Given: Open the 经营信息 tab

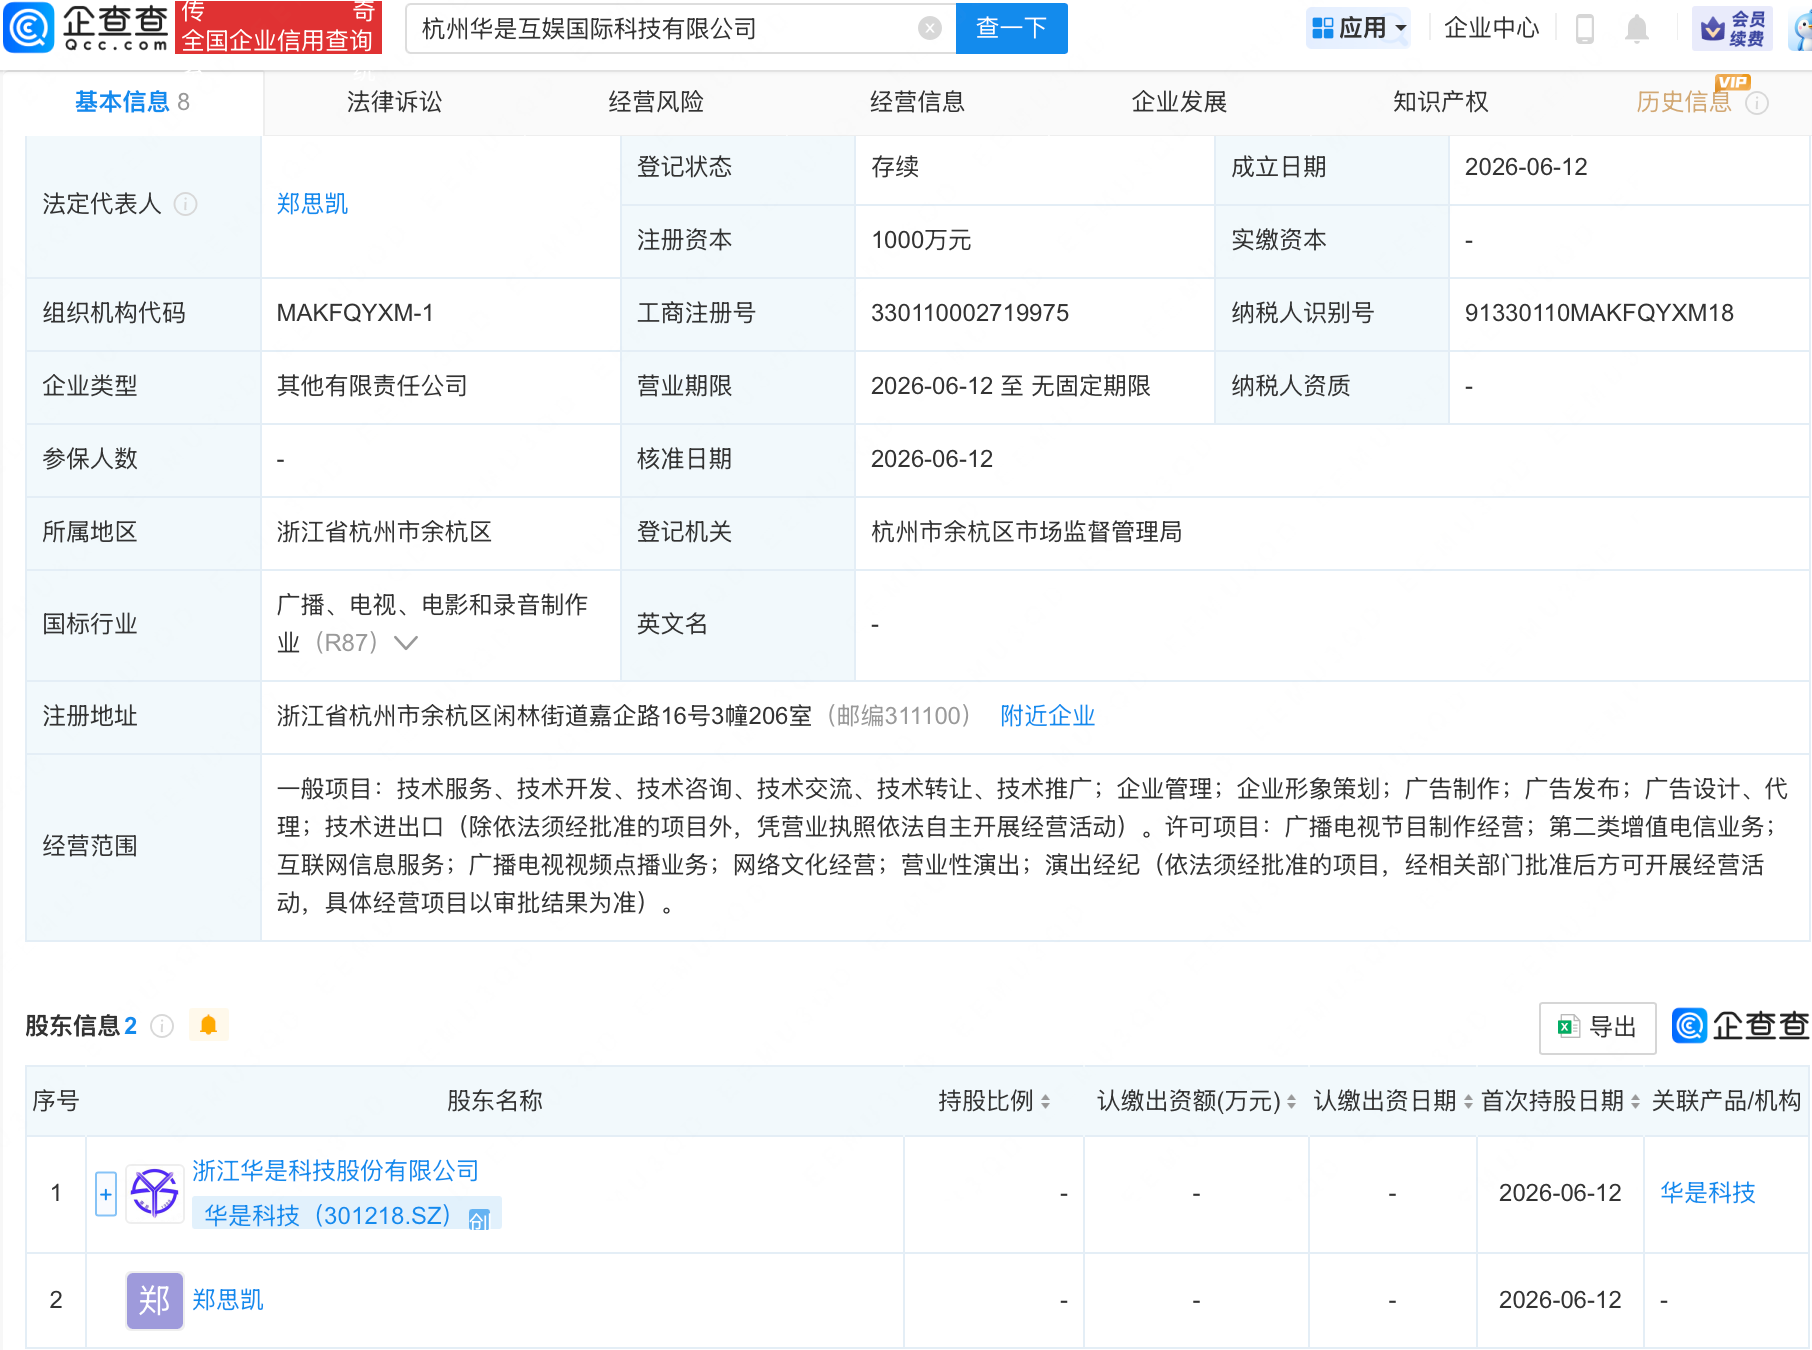Looking at the screenshot, I should coord(918,102).
